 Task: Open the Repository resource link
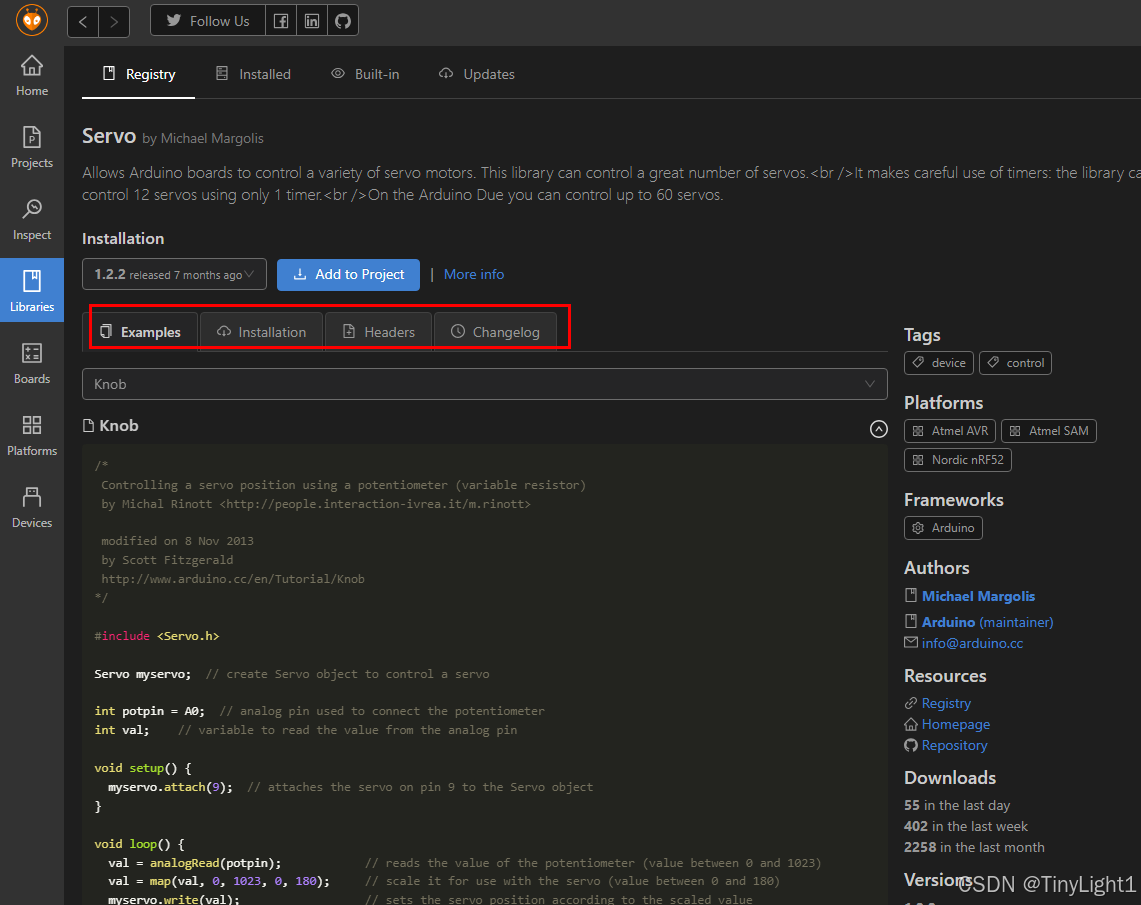tap(954, 745)
